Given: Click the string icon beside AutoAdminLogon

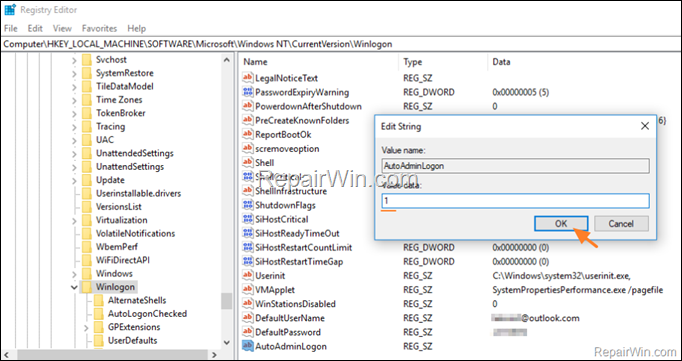Looking at the screenshot, I should coord(248,346).
